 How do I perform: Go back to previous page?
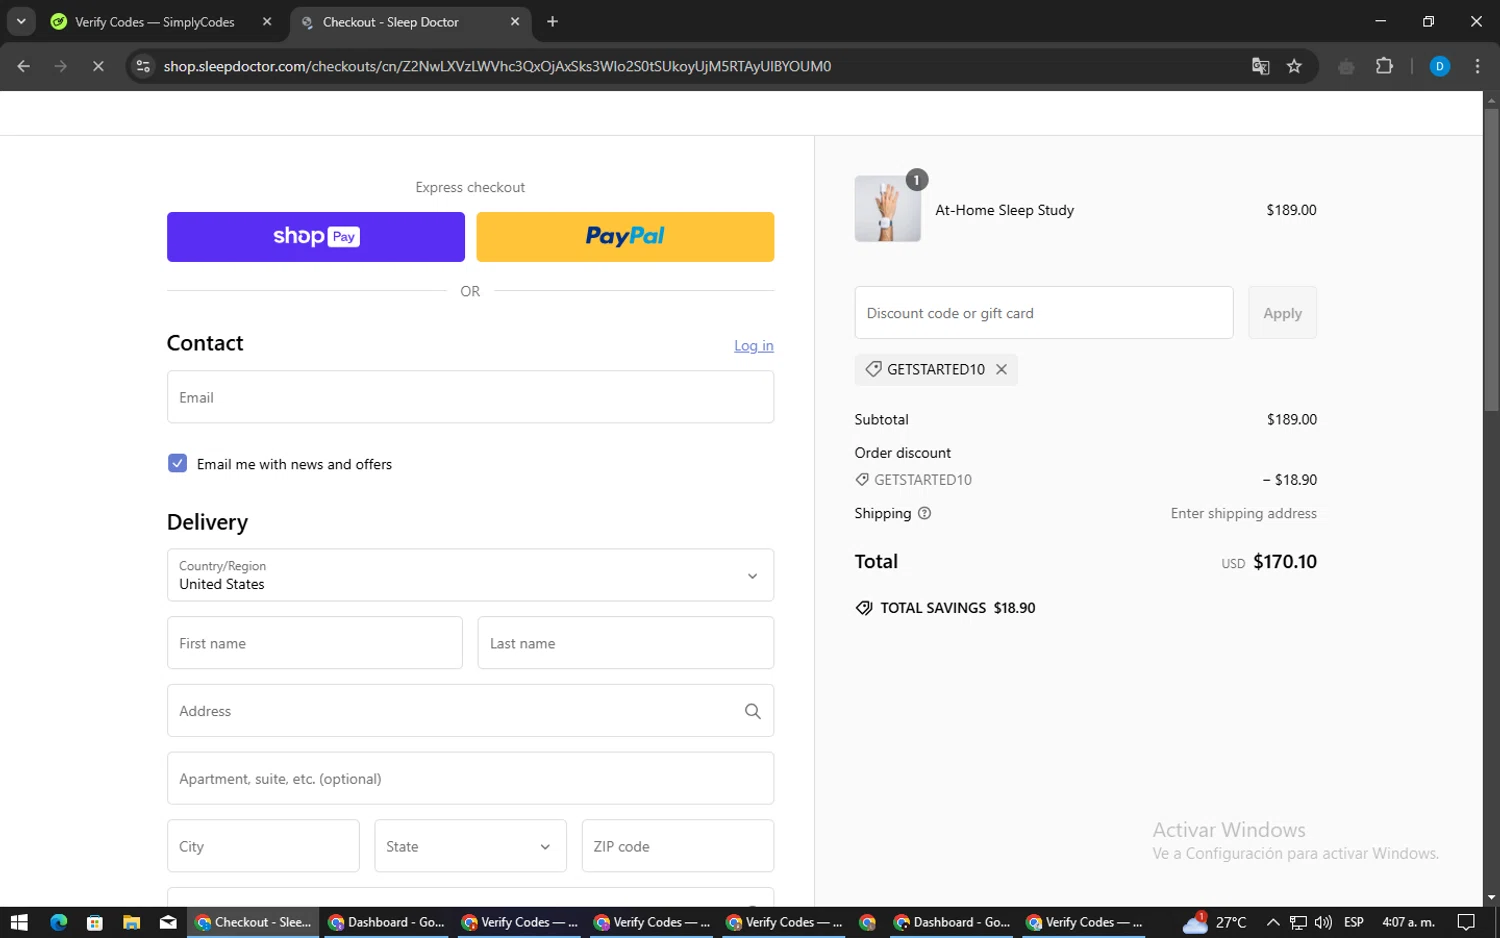pyautogui.click(x=24, y=66)
